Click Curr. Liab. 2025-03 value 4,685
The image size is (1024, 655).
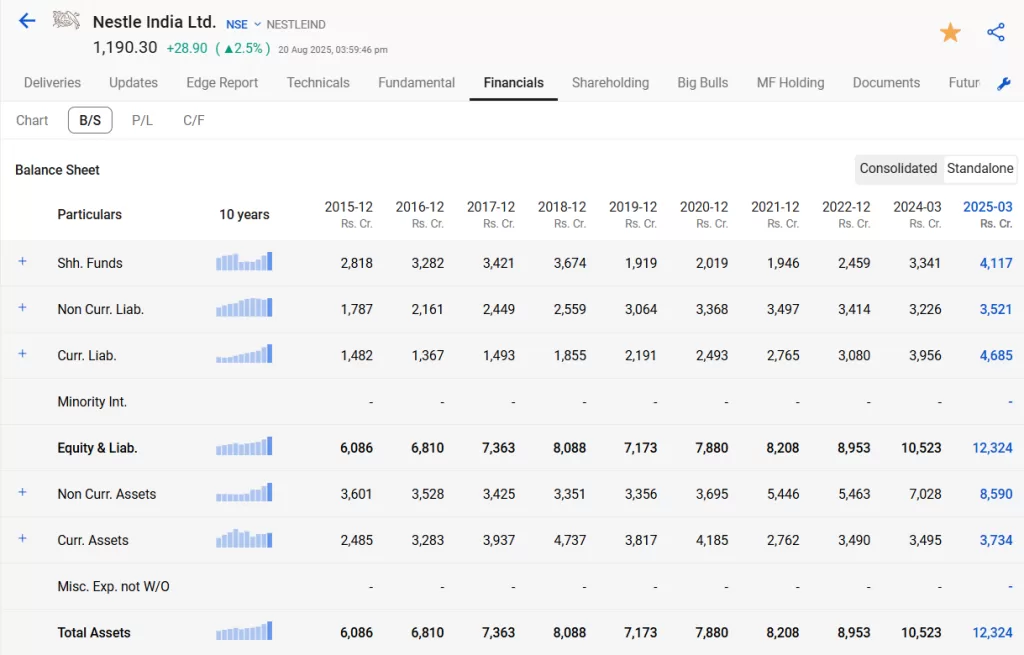pyautogui.click(x=996, y=356)
